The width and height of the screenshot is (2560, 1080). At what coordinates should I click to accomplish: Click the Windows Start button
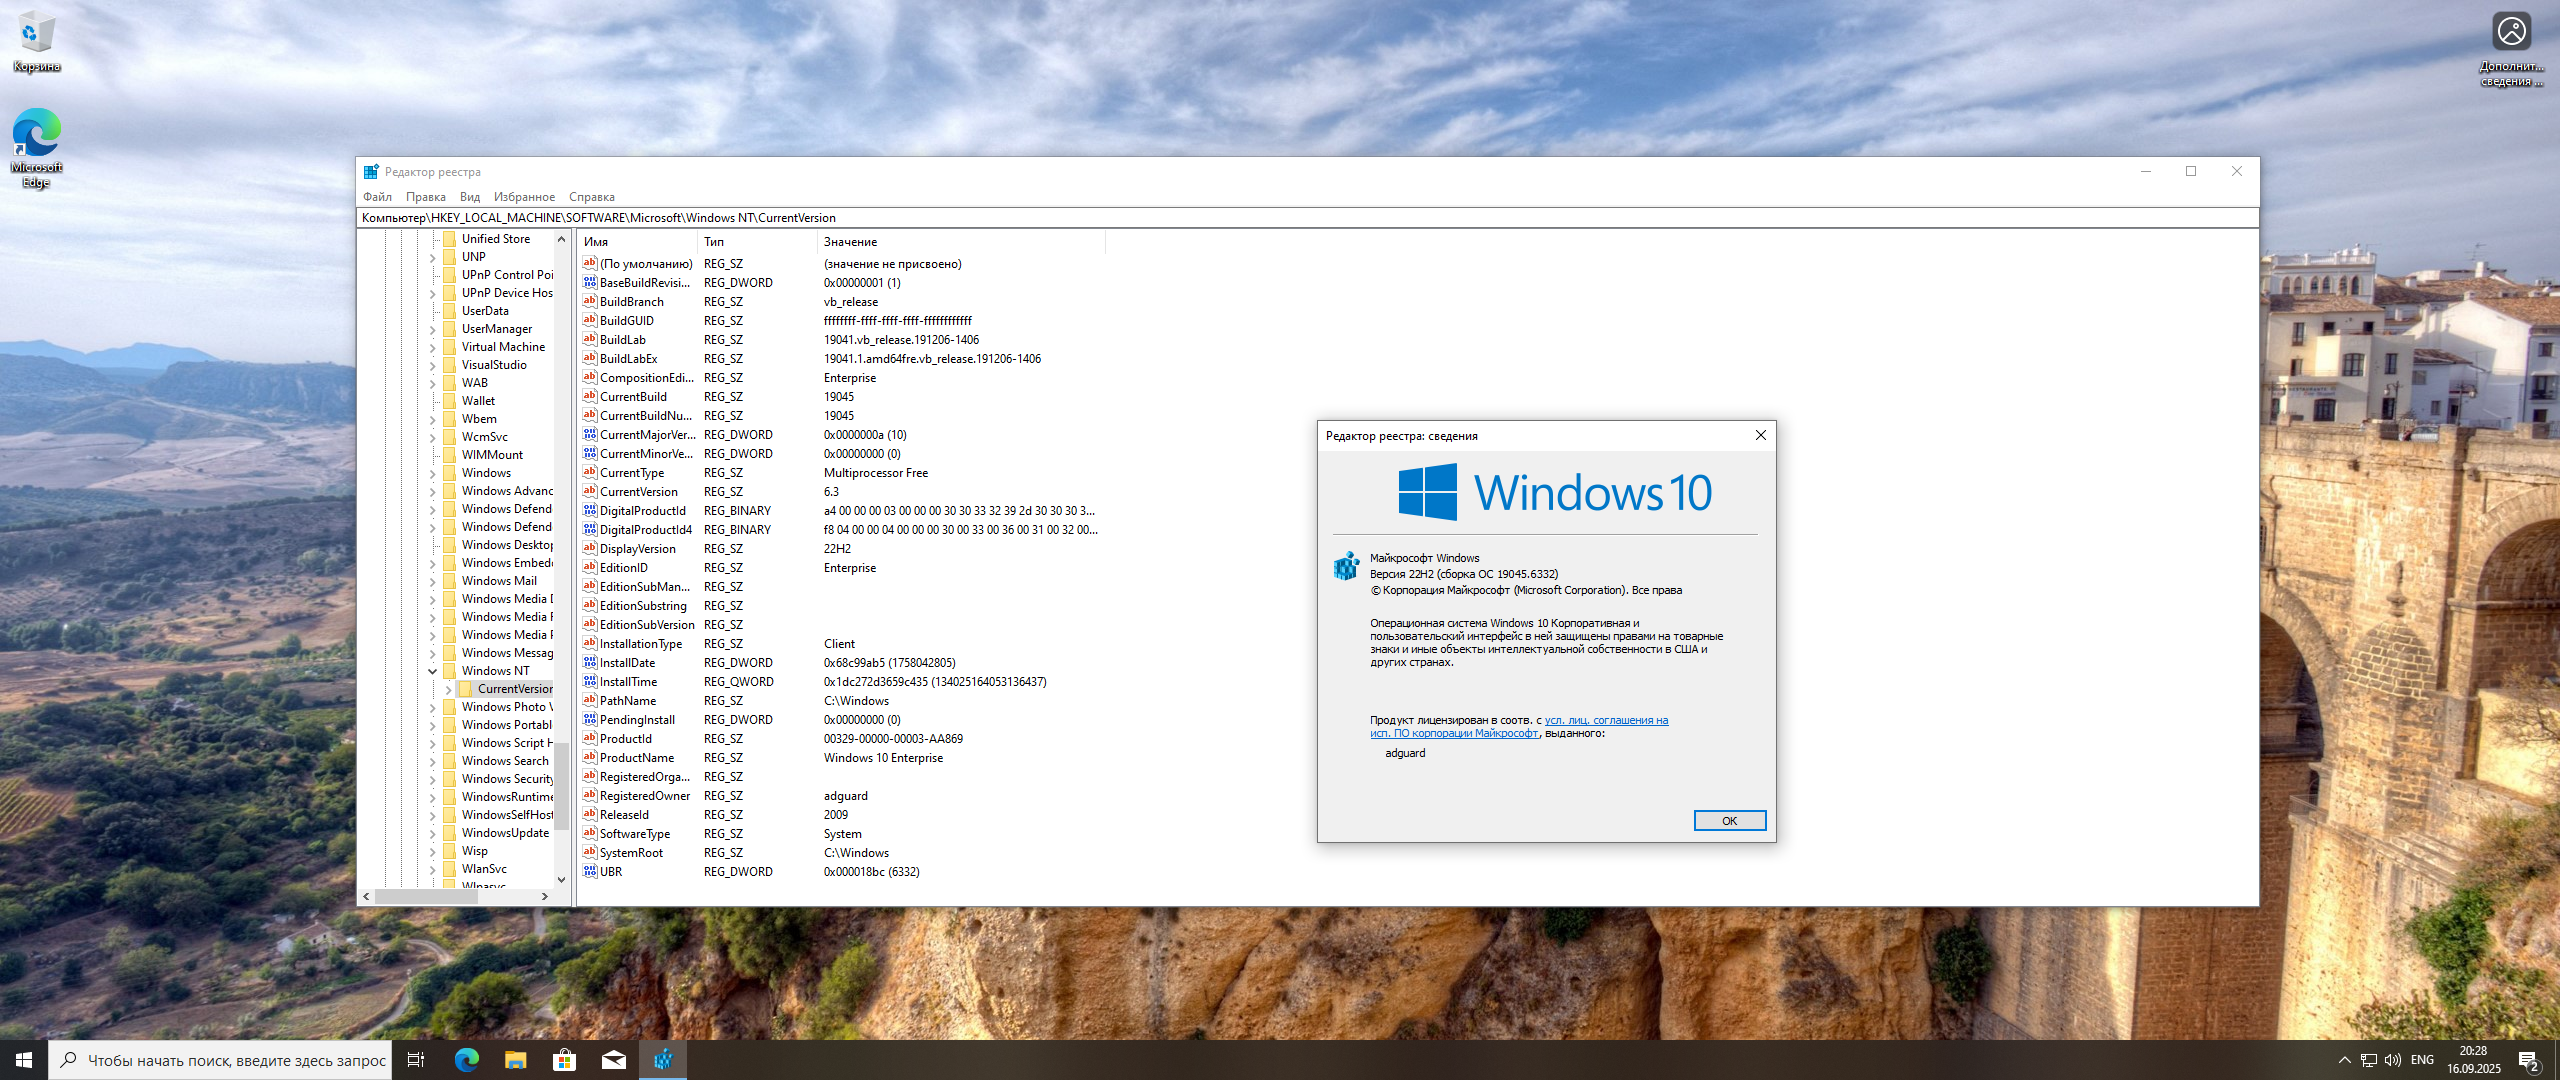click(24, 1060)
